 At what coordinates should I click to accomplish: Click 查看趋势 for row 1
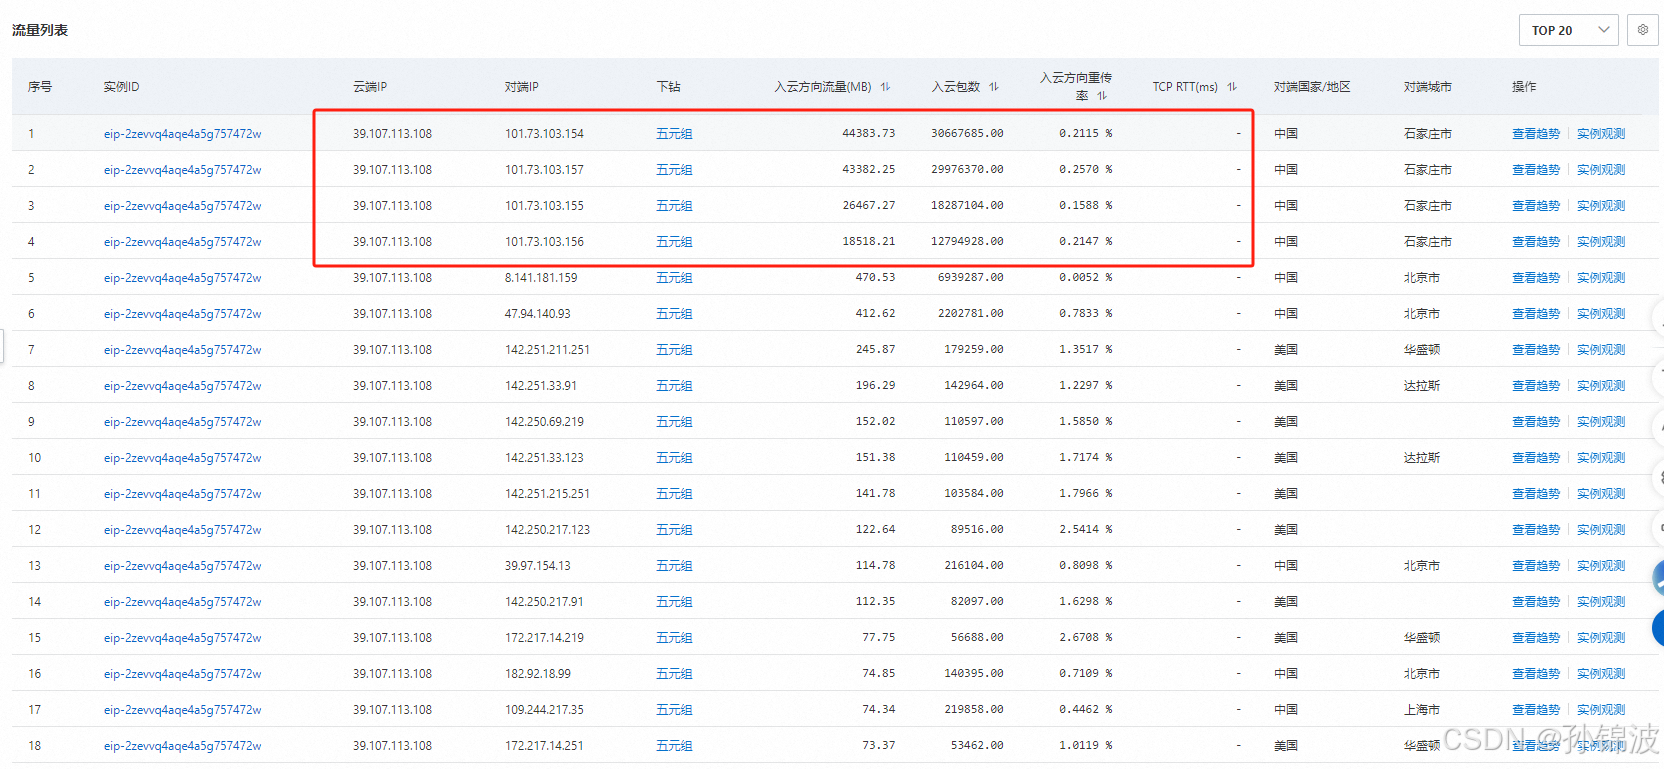[x=1536, y=134]
